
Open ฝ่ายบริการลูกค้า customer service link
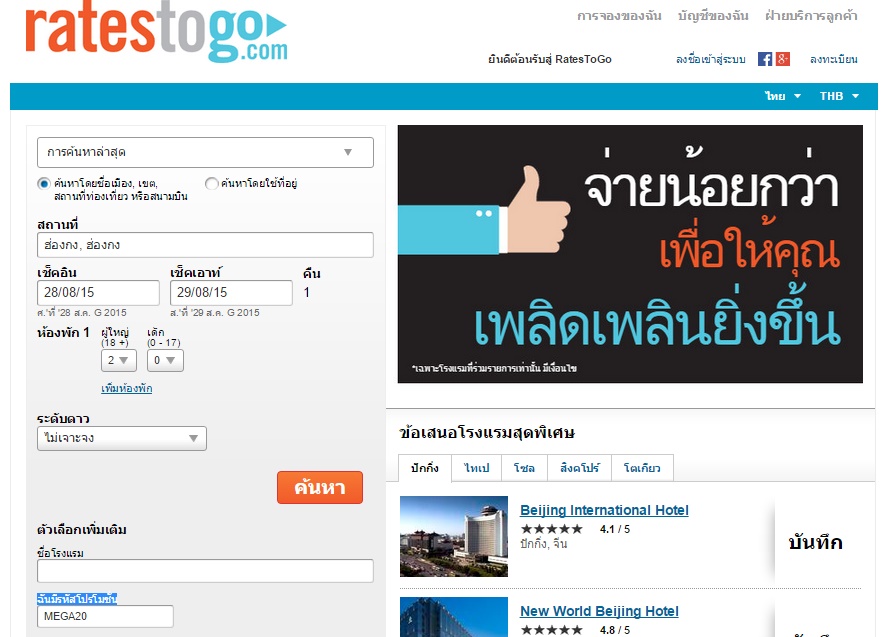click(x=811, y=16)
